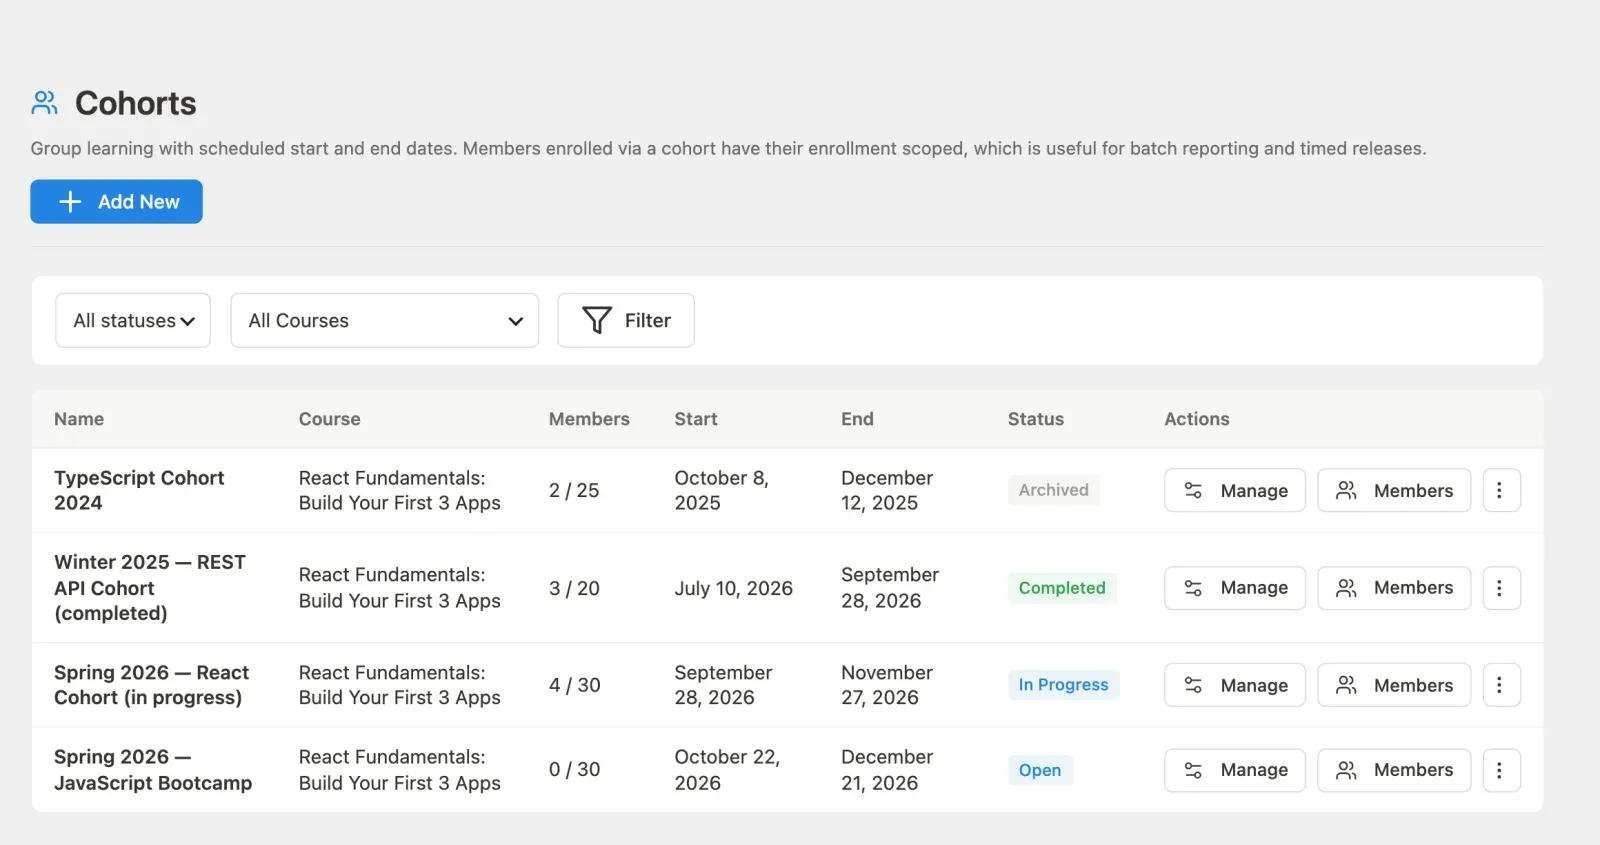Click the Cohorts page heading
Screen dimensions: 1600x845
point(136,103)
